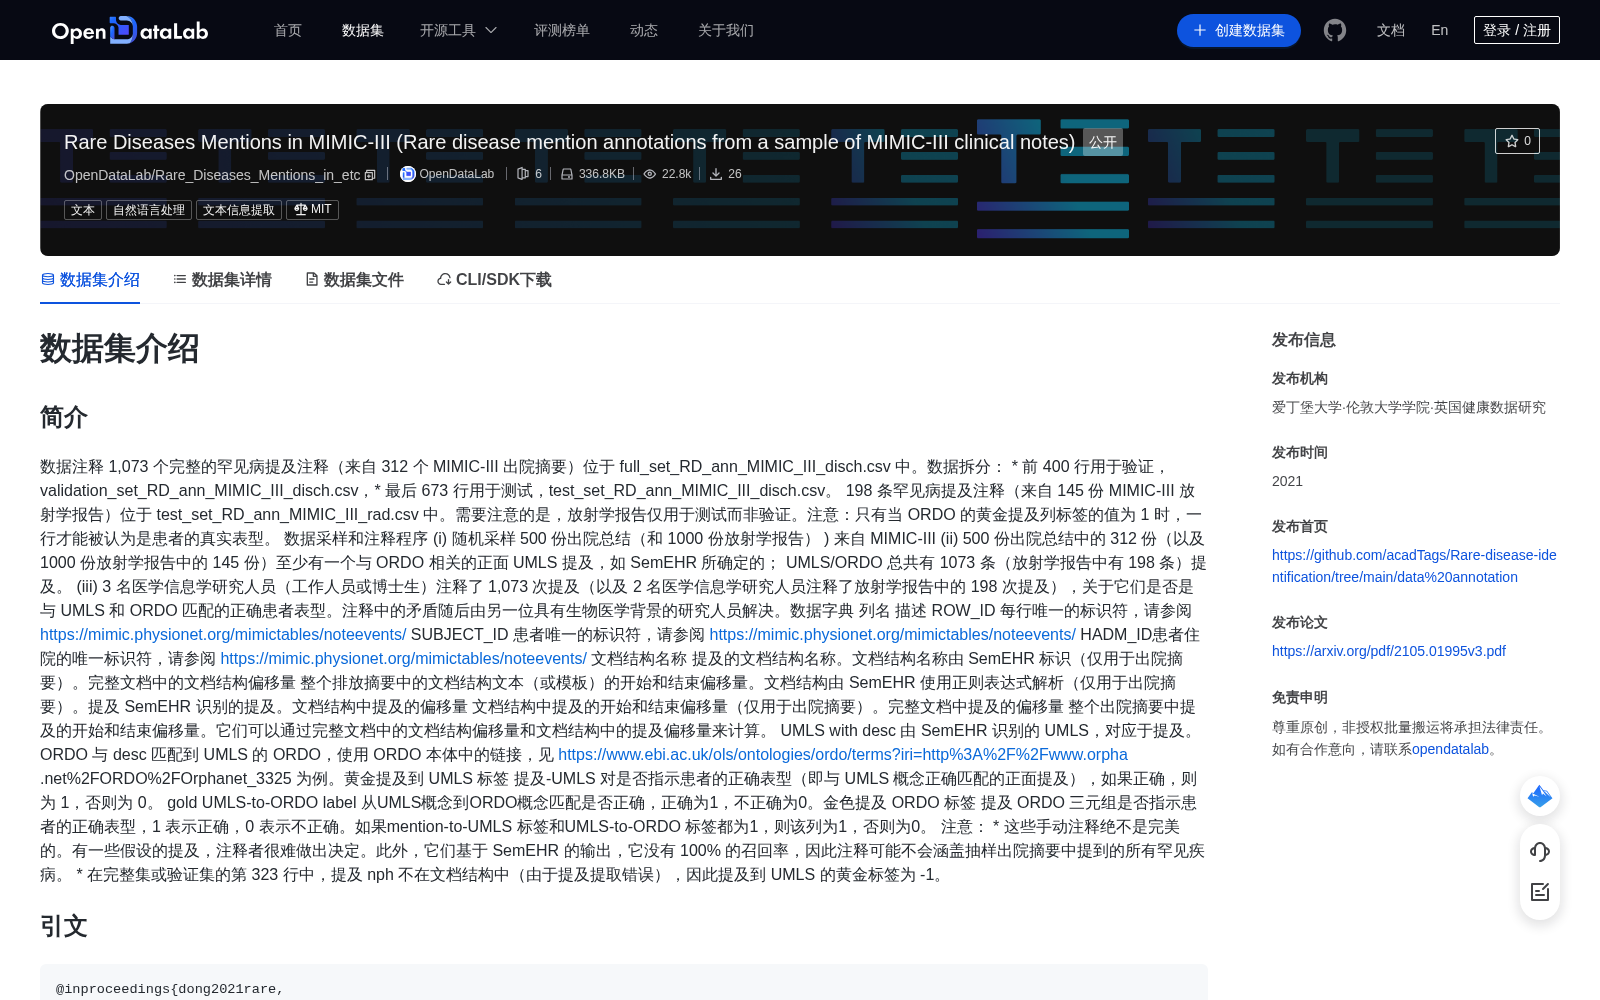Click the 公开 visibility badge
The height and width of the screenshot is (1000, 1600).
(1103, 142)
